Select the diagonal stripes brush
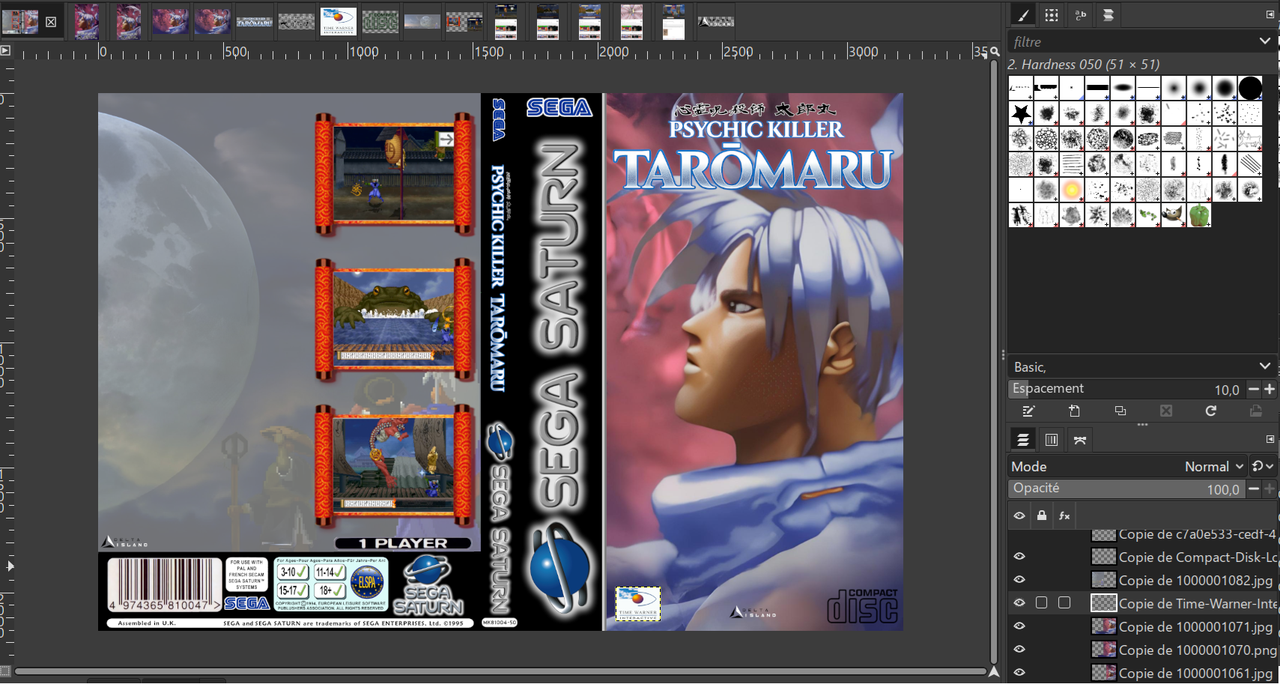Viewport: 1280px width, 685px height. (1250, 164)
